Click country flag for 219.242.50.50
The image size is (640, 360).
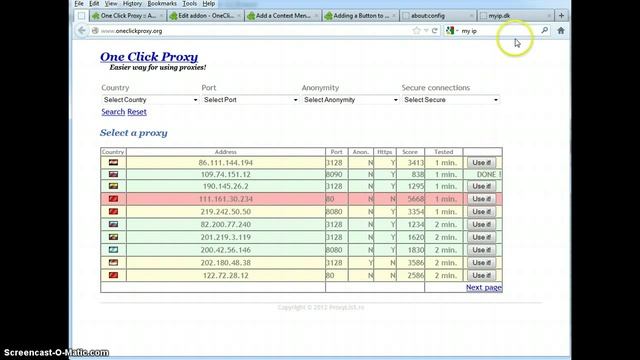tap(113, 211)
